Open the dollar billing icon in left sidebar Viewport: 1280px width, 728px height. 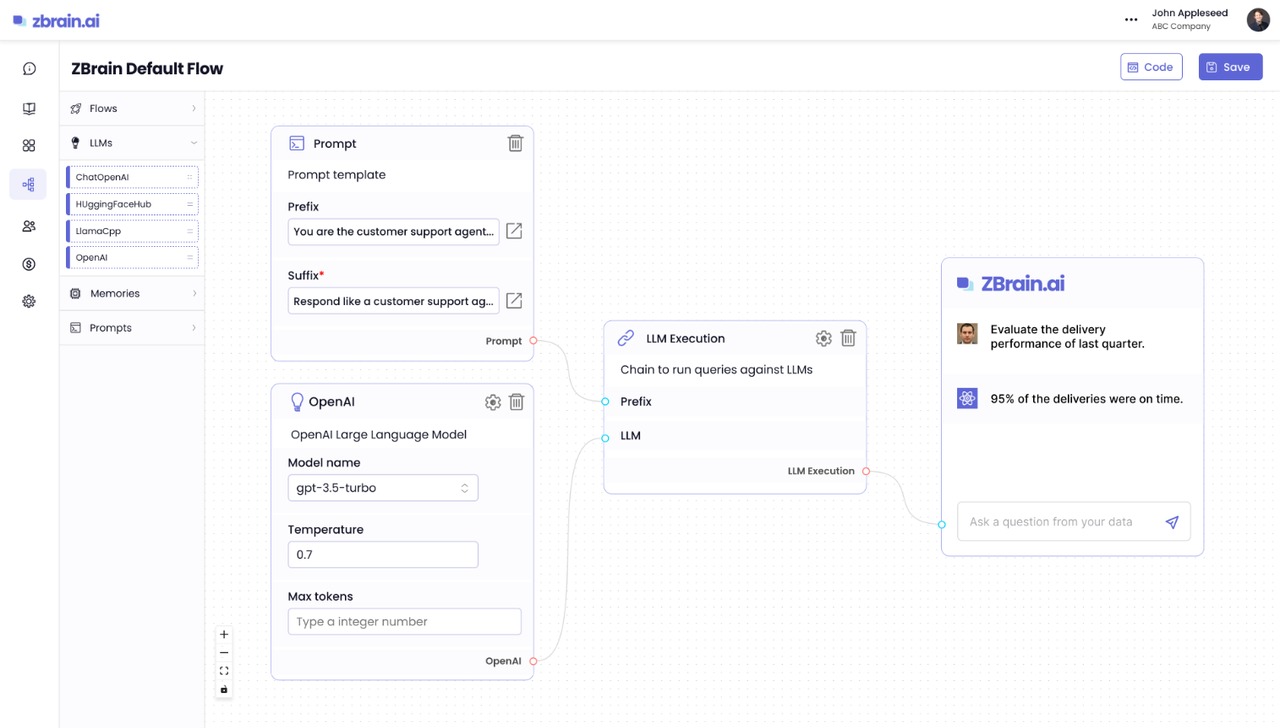29,264
